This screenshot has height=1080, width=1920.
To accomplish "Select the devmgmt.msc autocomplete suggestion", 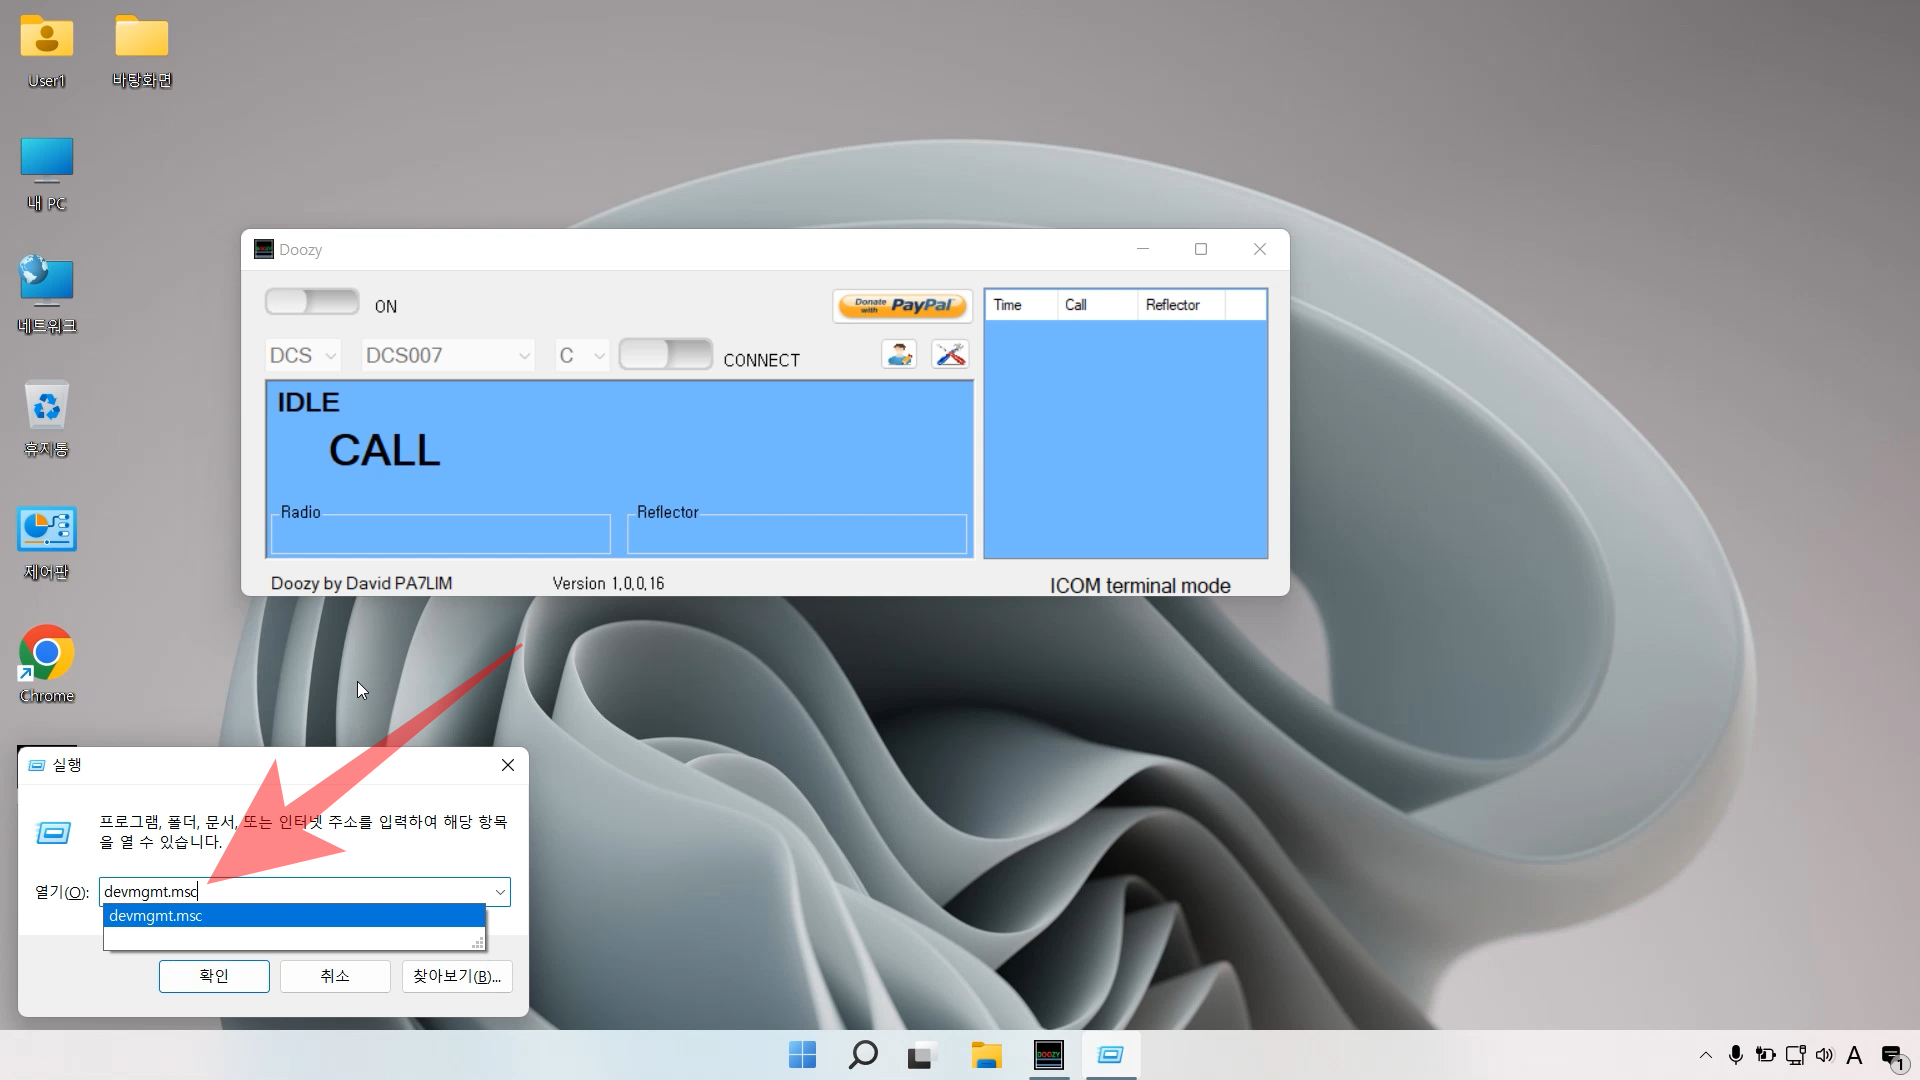I will pyautogui.click(x=294, y=916).
